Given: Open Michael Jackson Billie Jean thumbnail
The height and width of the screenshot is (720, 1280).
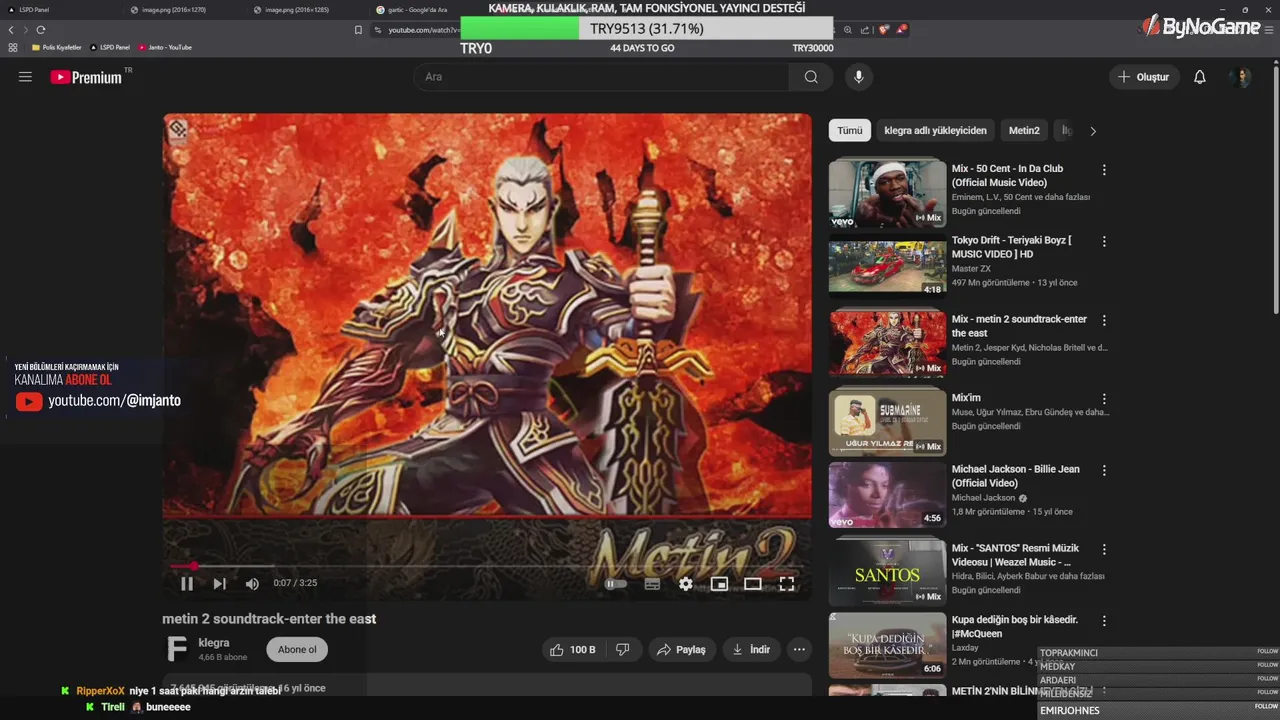Looking at the screenshot, I should 887,494.
